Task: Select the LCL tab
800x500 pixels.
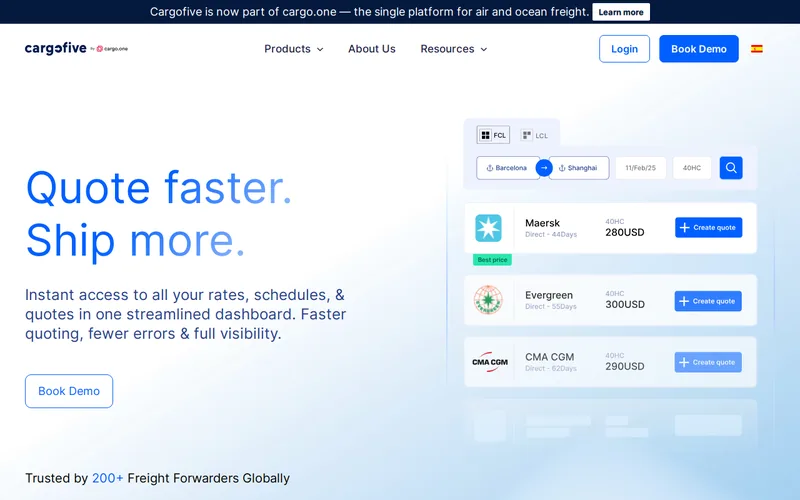Action: pyautogui.click(x=534, y=135)
